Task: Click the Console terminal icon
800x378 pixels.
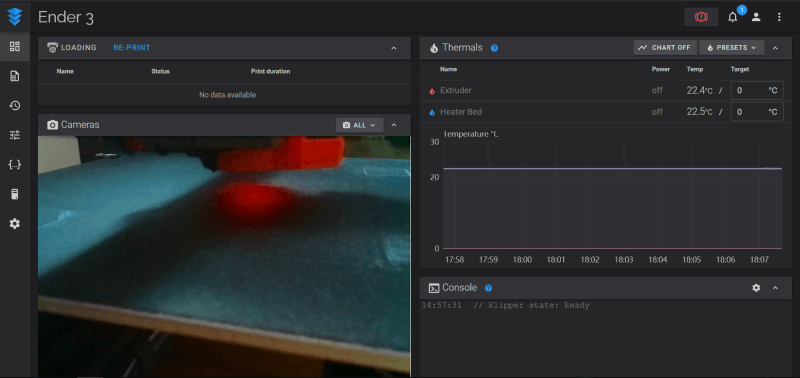Action: [x=434, y=288]
